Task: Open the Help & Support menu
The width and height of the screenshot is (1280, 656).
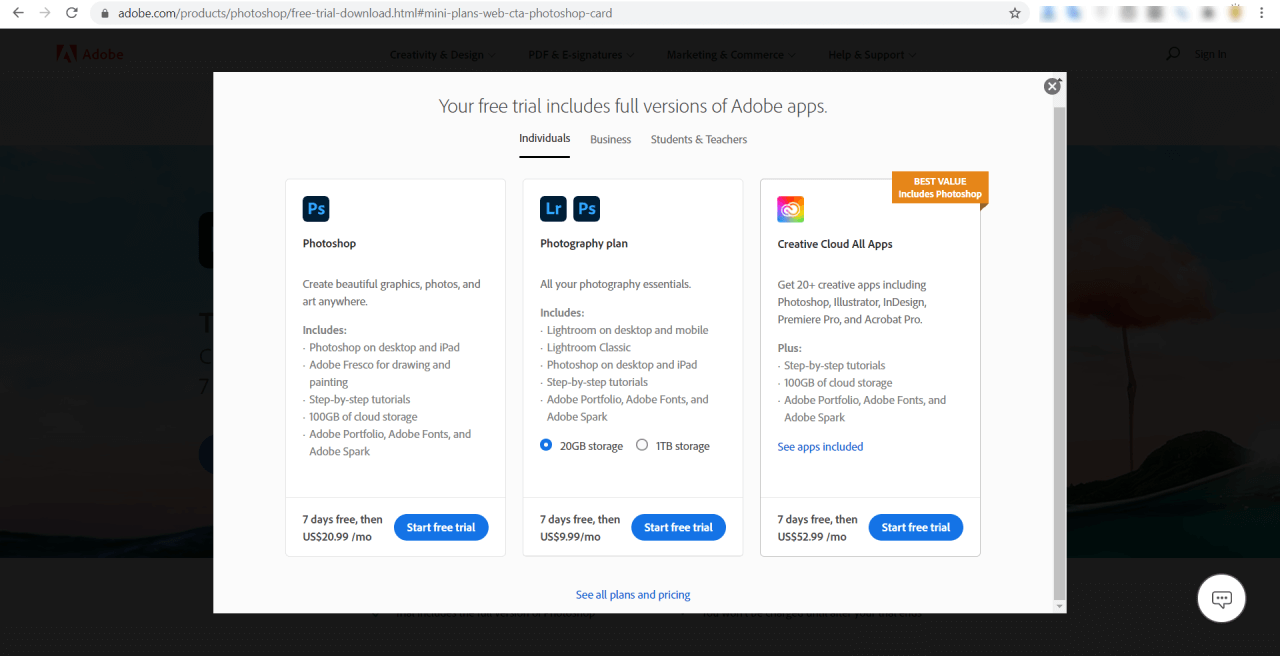Action: click(x=872, y=55)
